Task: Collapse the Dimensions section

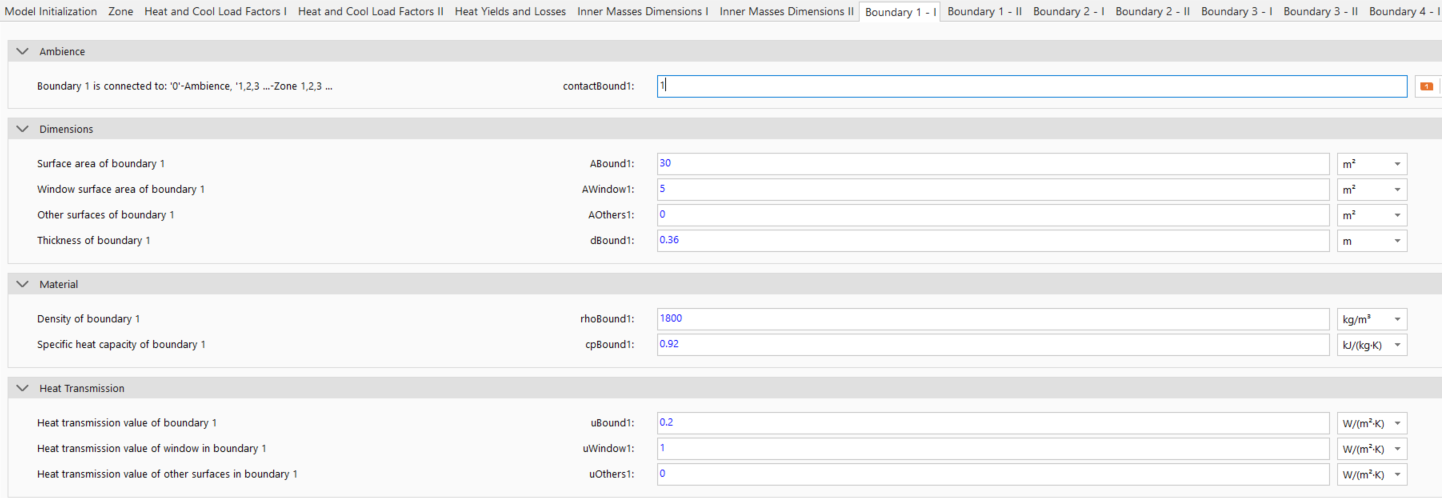Action: point(23,129)
